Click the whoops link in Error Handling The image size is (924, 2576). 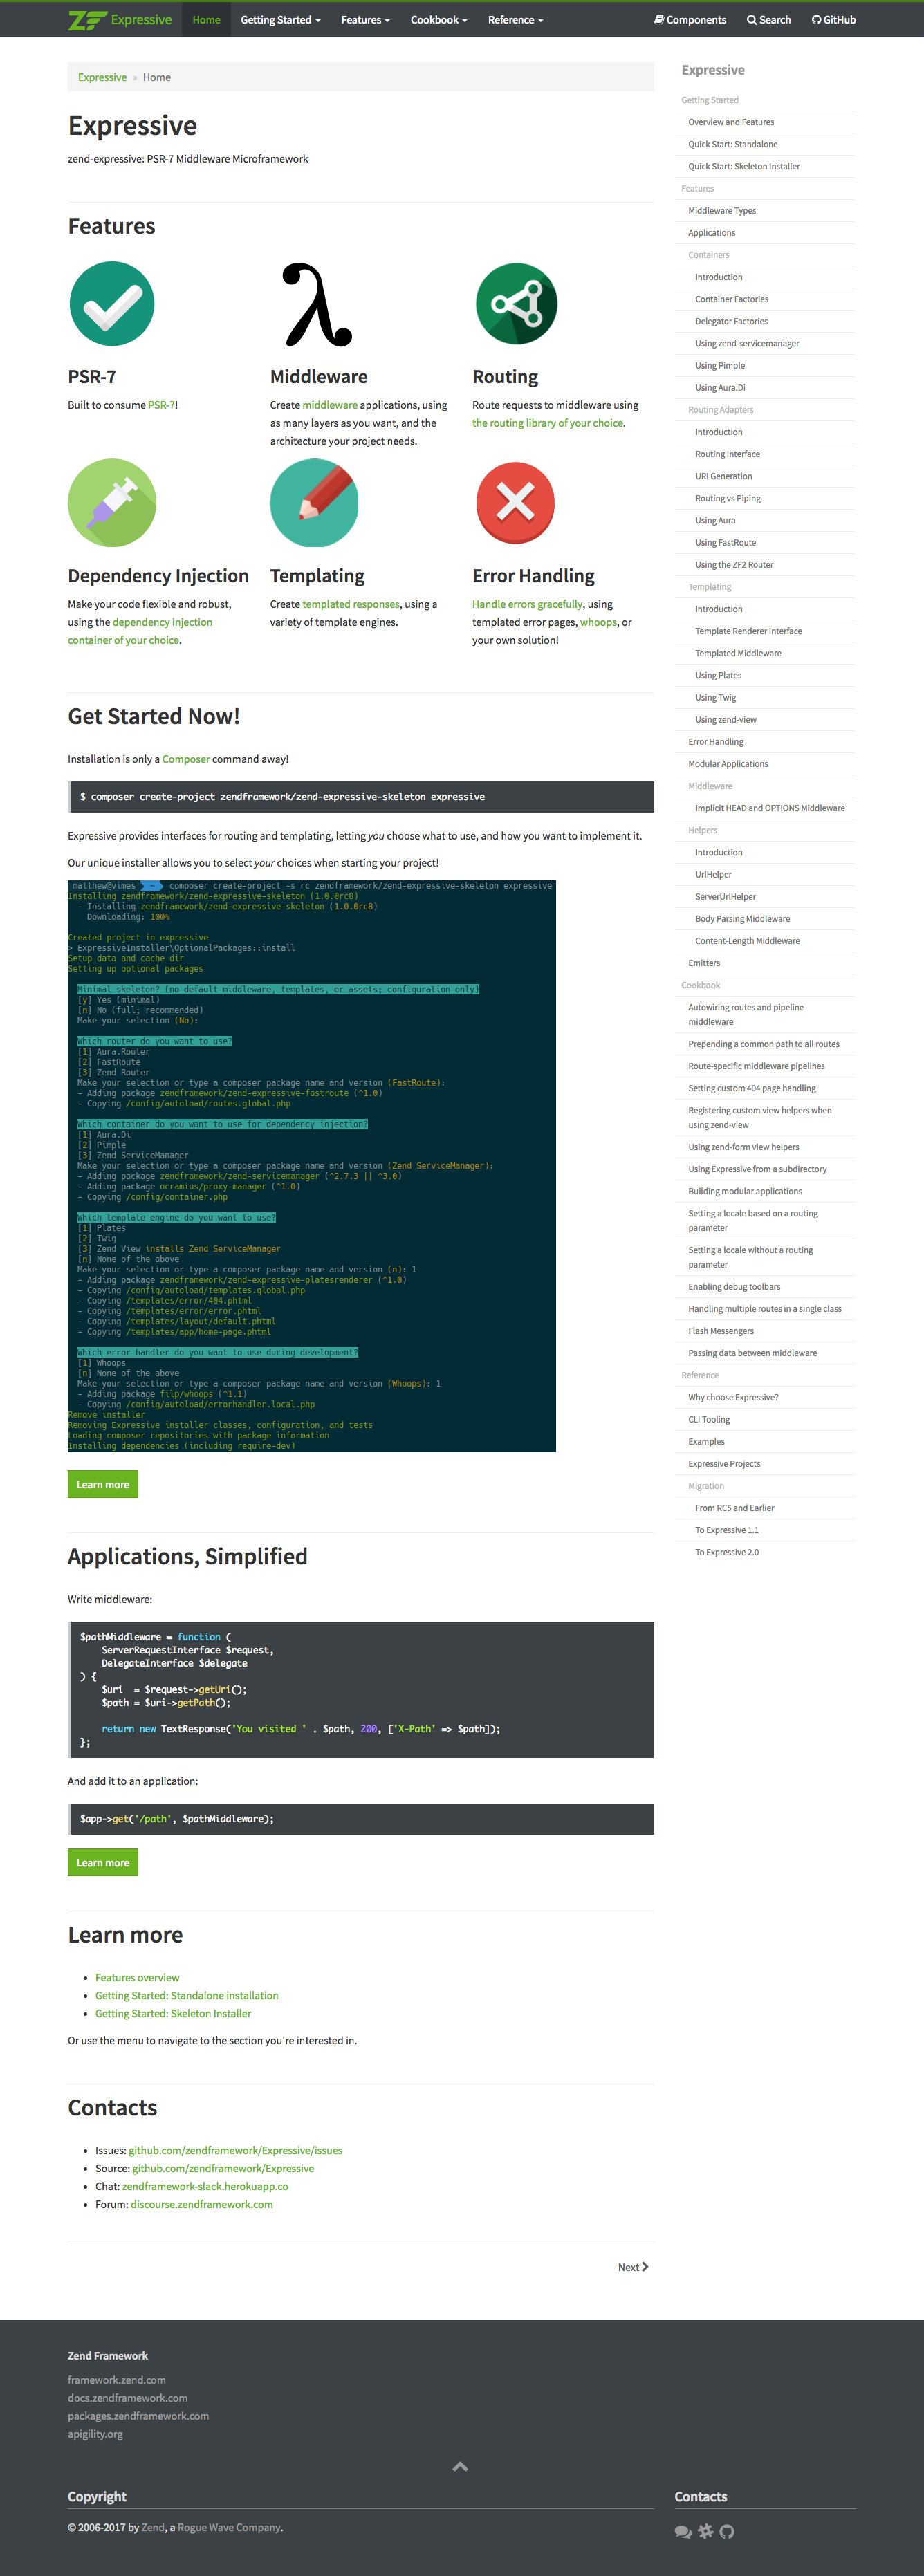point(598,622)
